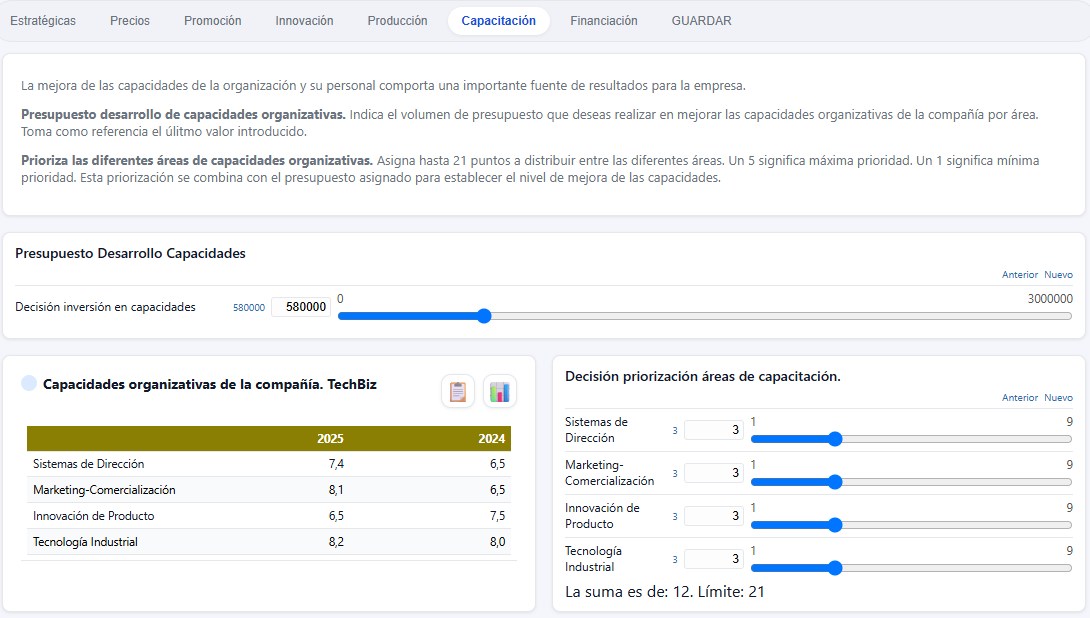The width and height of the screenshot is (1090, 618).
Task: Click the 'La suma es de: 12. Límite: 21' text
Action: tap(665, 592)
